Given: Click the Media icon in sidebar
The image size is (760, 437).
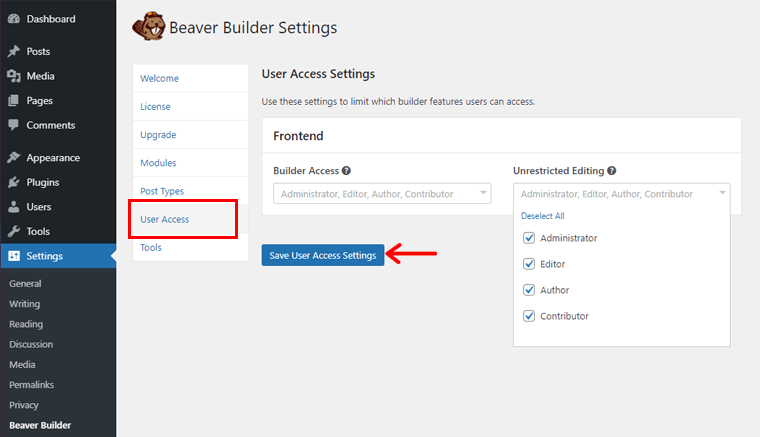Looking at the screenshot, I should click(13, 76).
